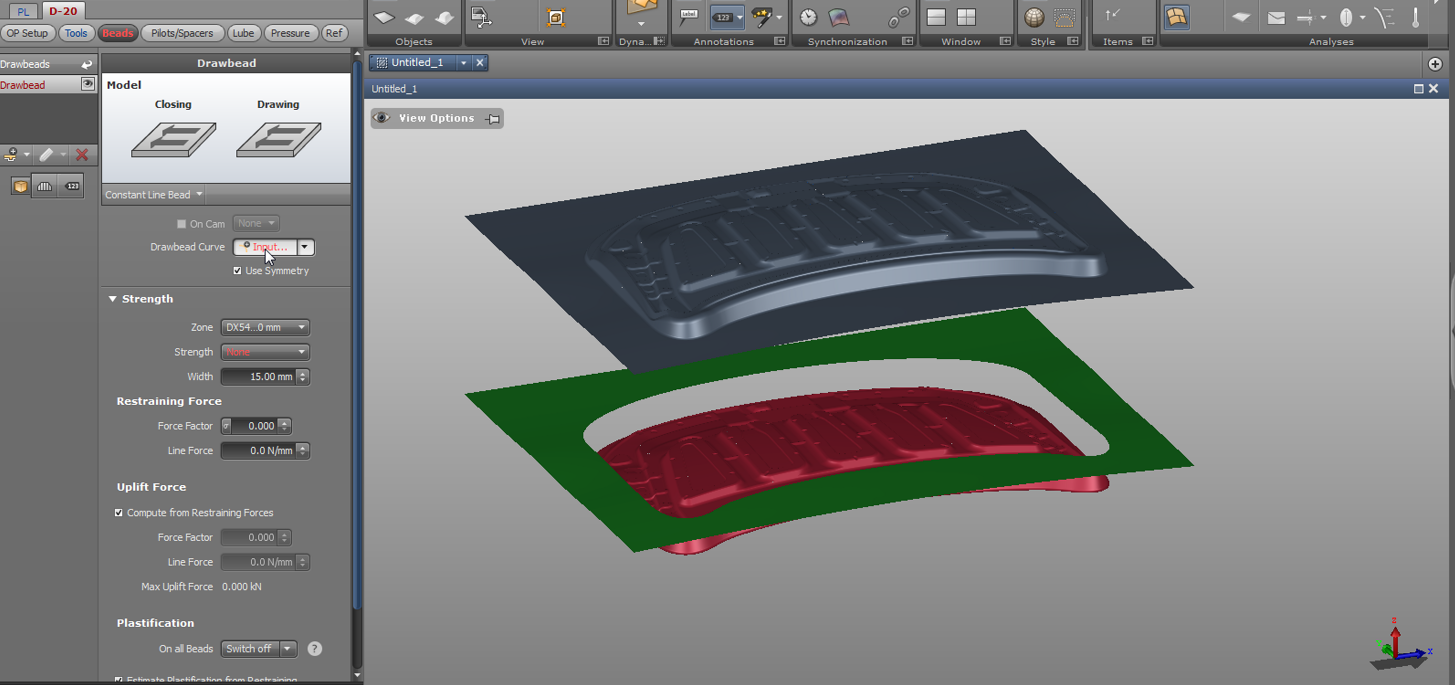This screenshot has height=685, width=1455.
Task: Click the globe icon in Style
Action: pos(1034,17)
